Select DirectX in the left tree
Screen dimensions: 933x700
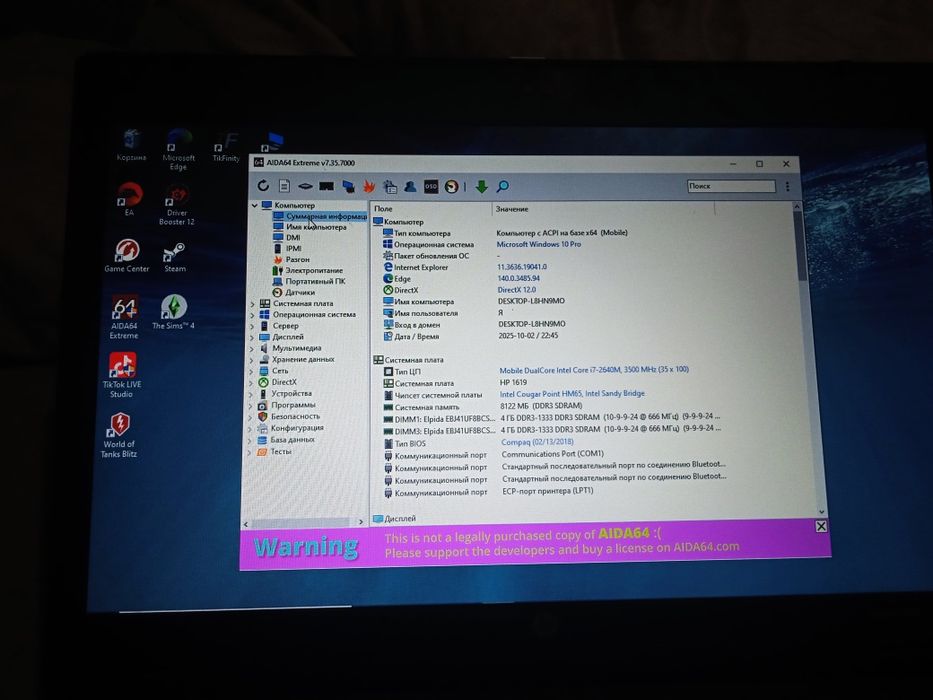click(278, 382)
